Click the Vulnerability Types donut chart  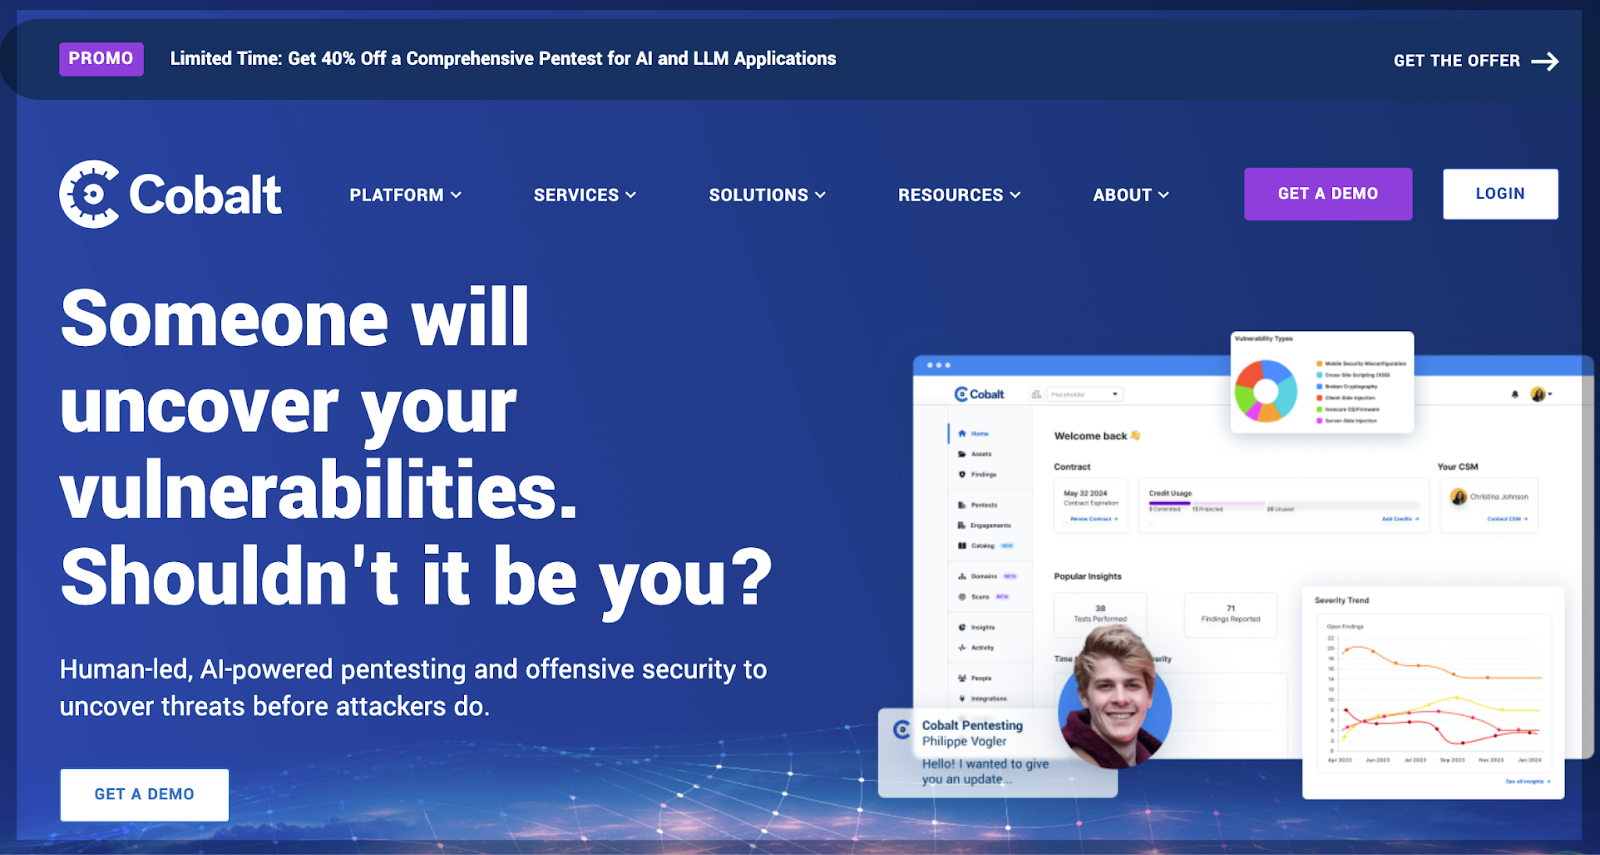pyautogui.click(x=1266, y=390)
